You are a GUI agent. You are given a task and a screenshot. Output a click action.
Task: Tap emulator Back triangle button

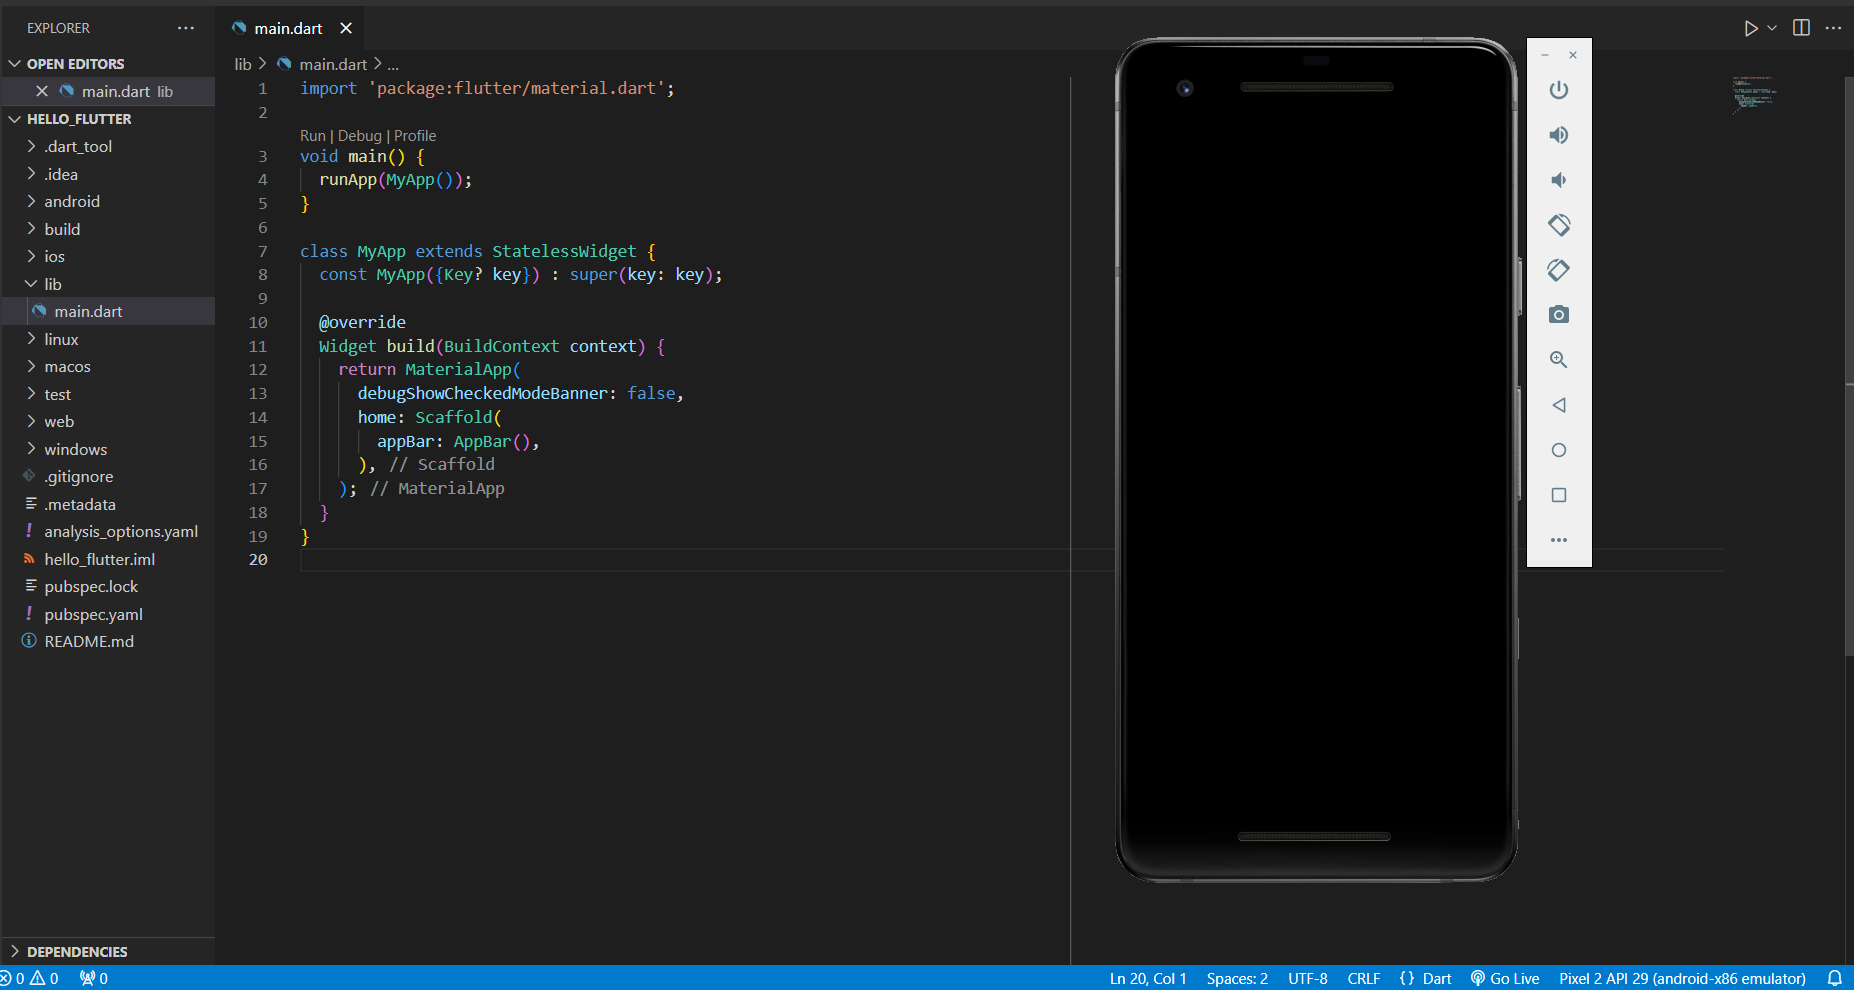[x=1558, y=405]
